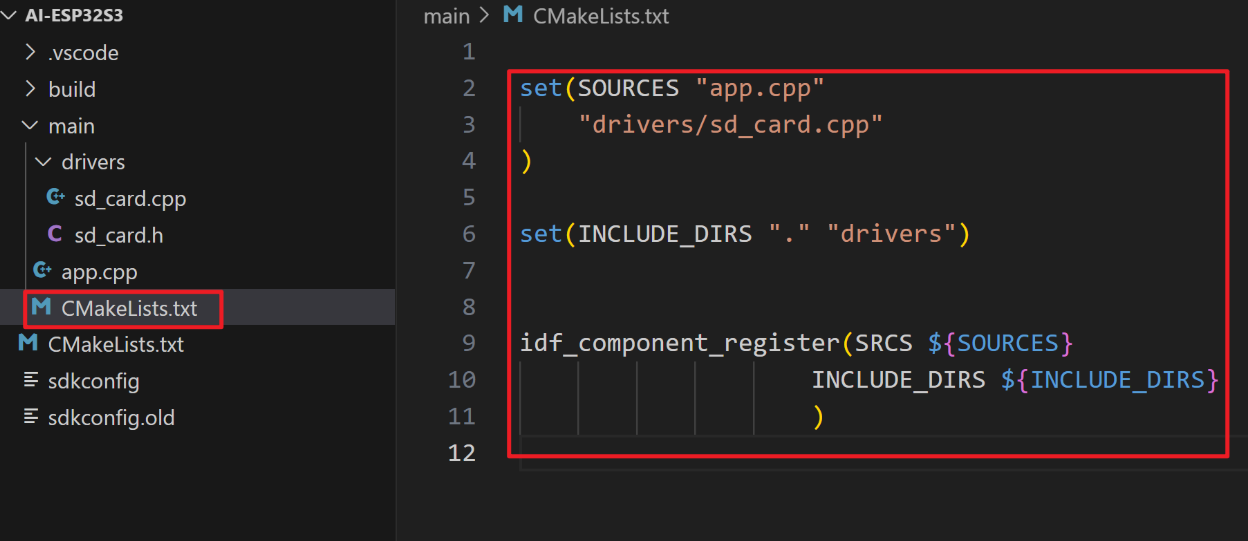The image size is (1248, 541).
Task: Click the C icon of sd_card.h
Action: 55,234
